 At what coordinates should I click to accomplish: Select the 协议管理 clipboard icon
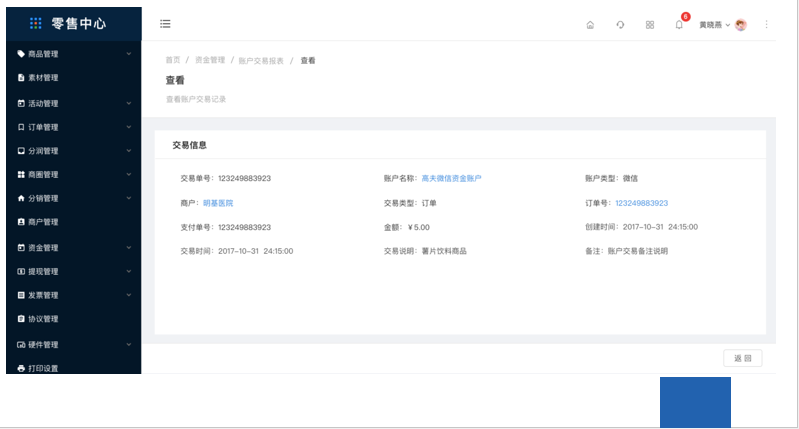(x=21, y=318)
